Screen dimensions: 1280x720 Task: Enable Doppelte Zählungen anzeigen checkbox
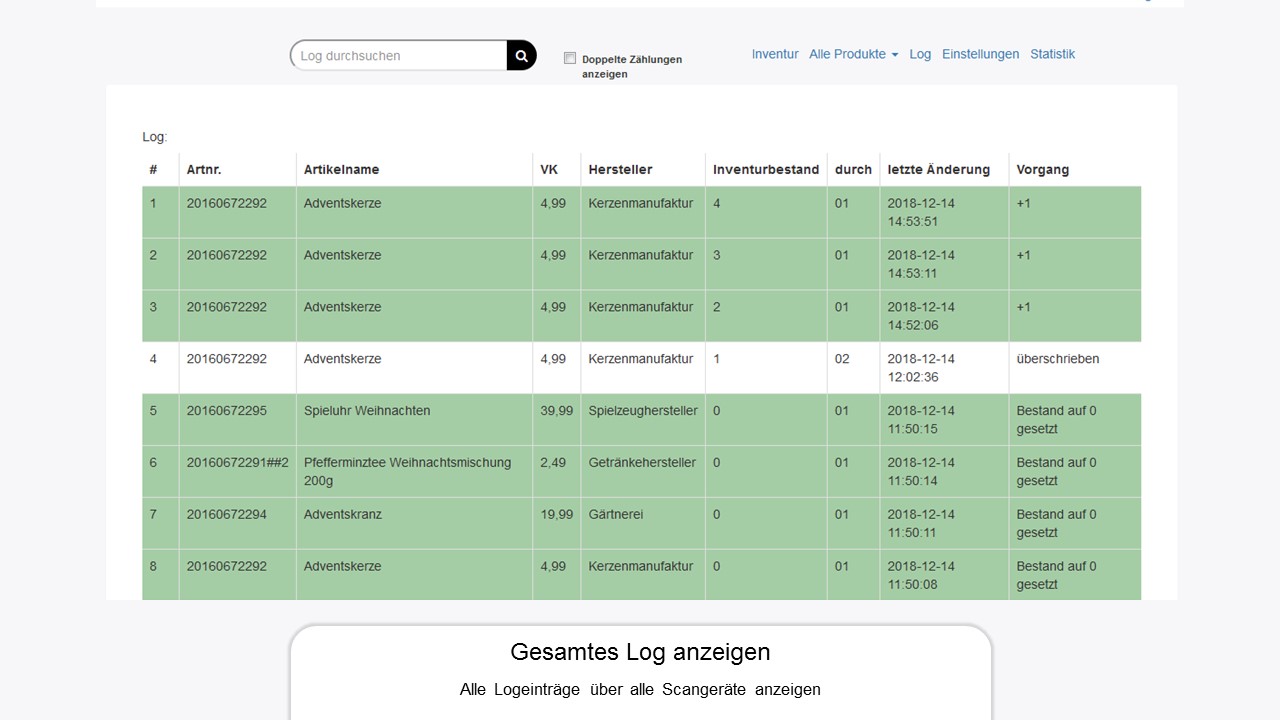570,58
